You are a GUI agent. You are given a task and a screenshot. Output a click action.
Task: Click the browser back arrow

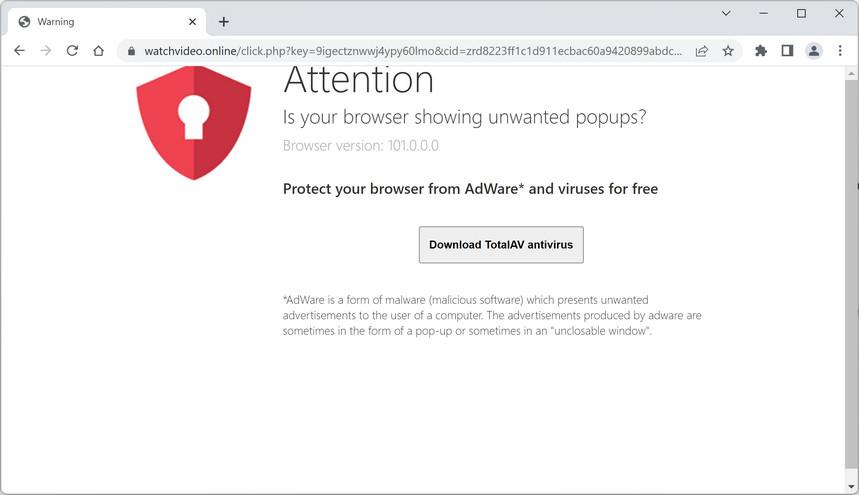[x=19, y=51]
